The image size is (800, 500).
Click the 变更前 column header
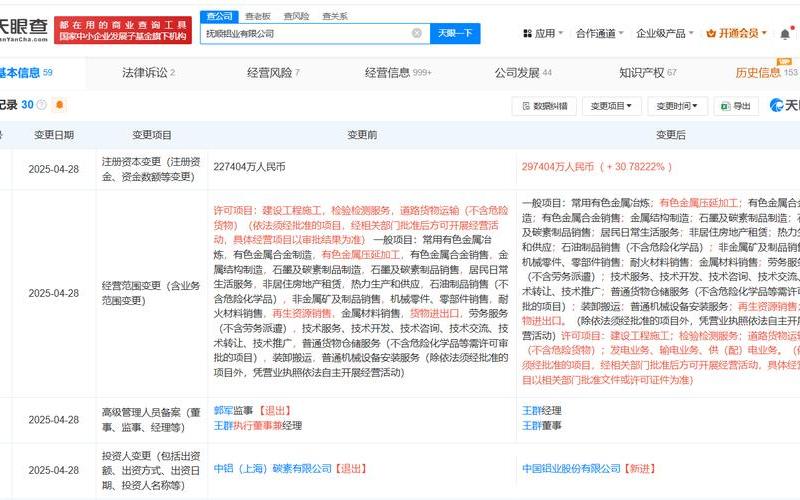coord(362,135)
